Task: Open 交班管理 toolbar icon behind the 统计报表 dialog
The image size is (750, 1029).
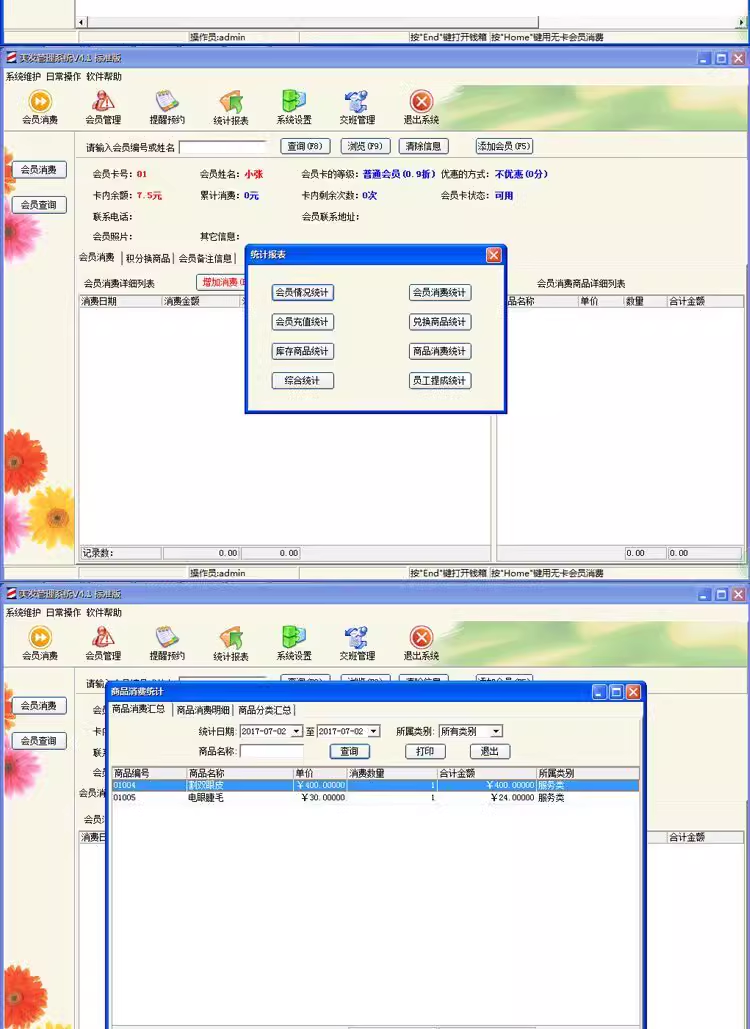Action: pos(357,108)
